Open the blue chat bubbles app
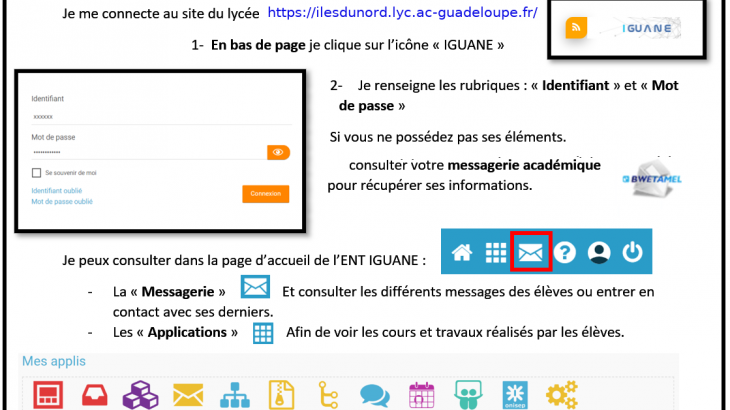 pyautogui.click(x=374, y=395)
